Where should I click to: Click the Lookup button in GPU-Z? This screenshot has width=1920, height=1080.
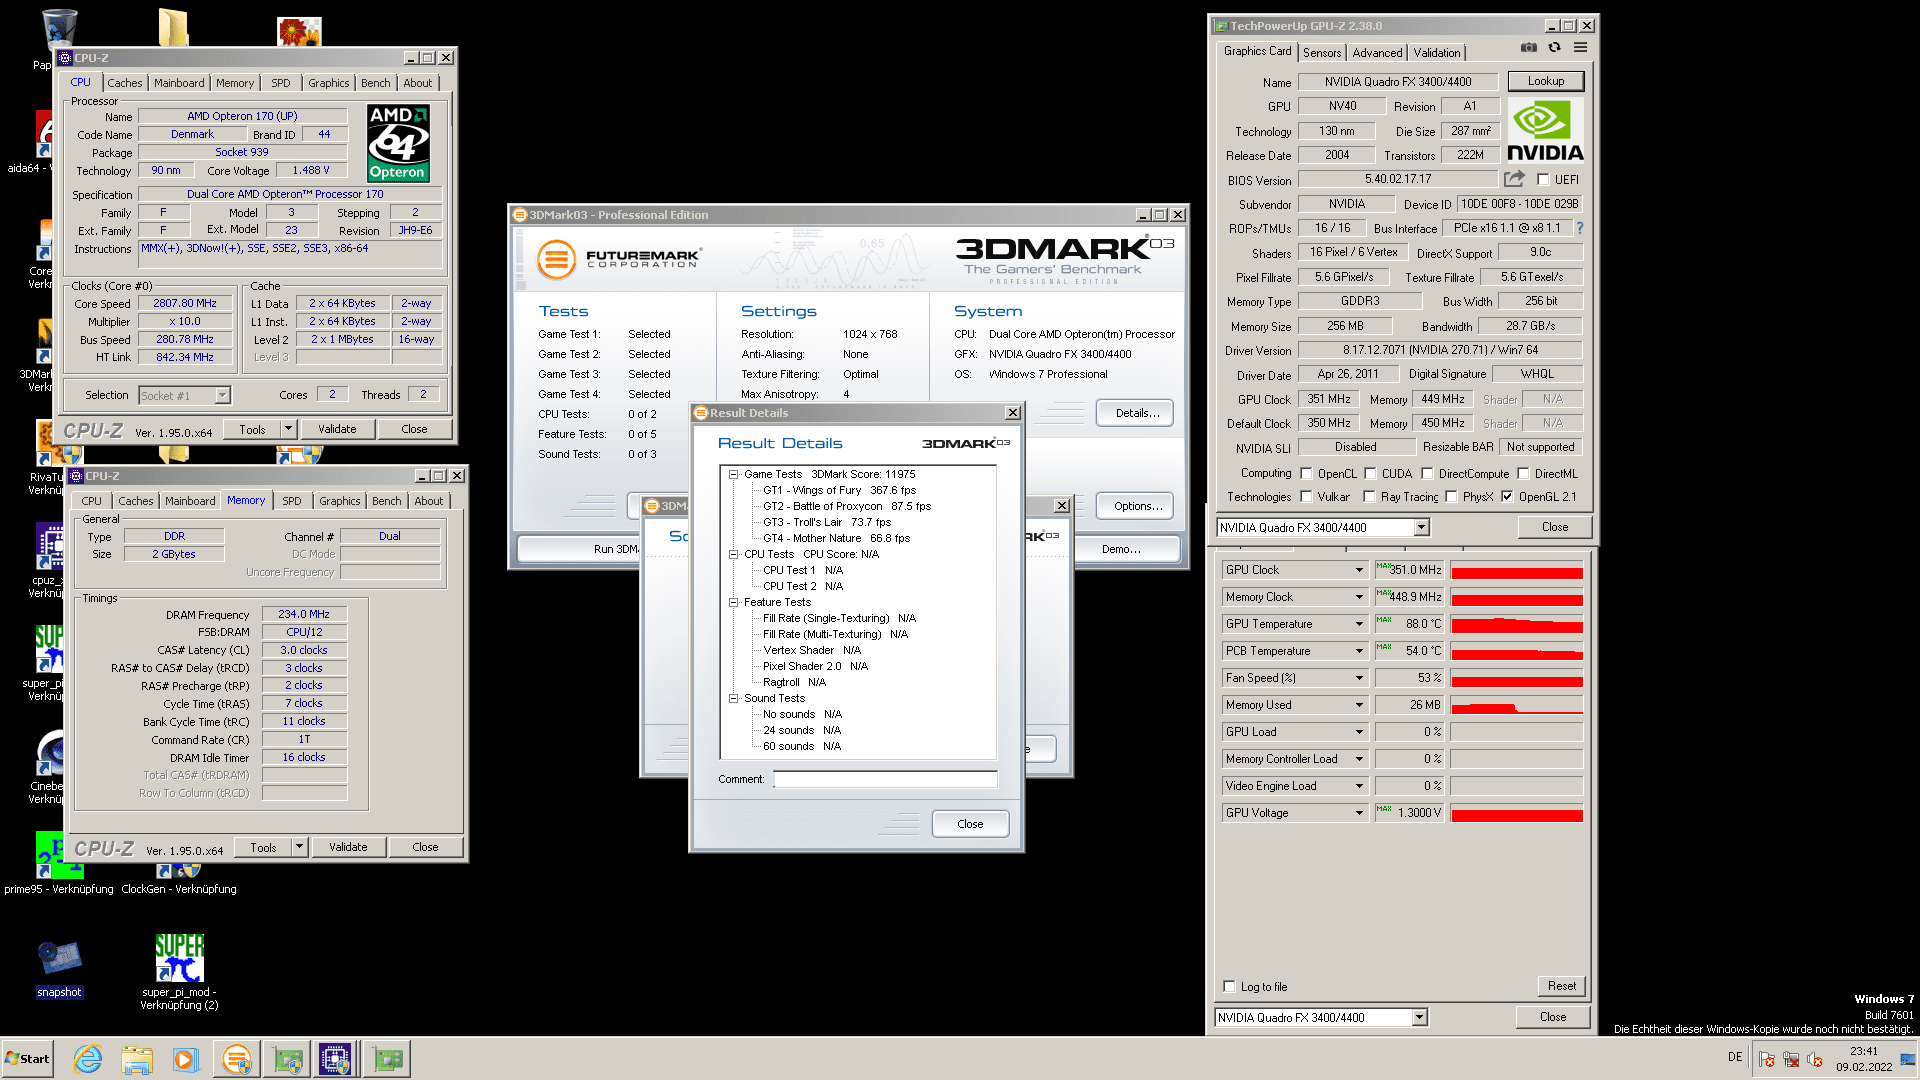point(1545,81)
